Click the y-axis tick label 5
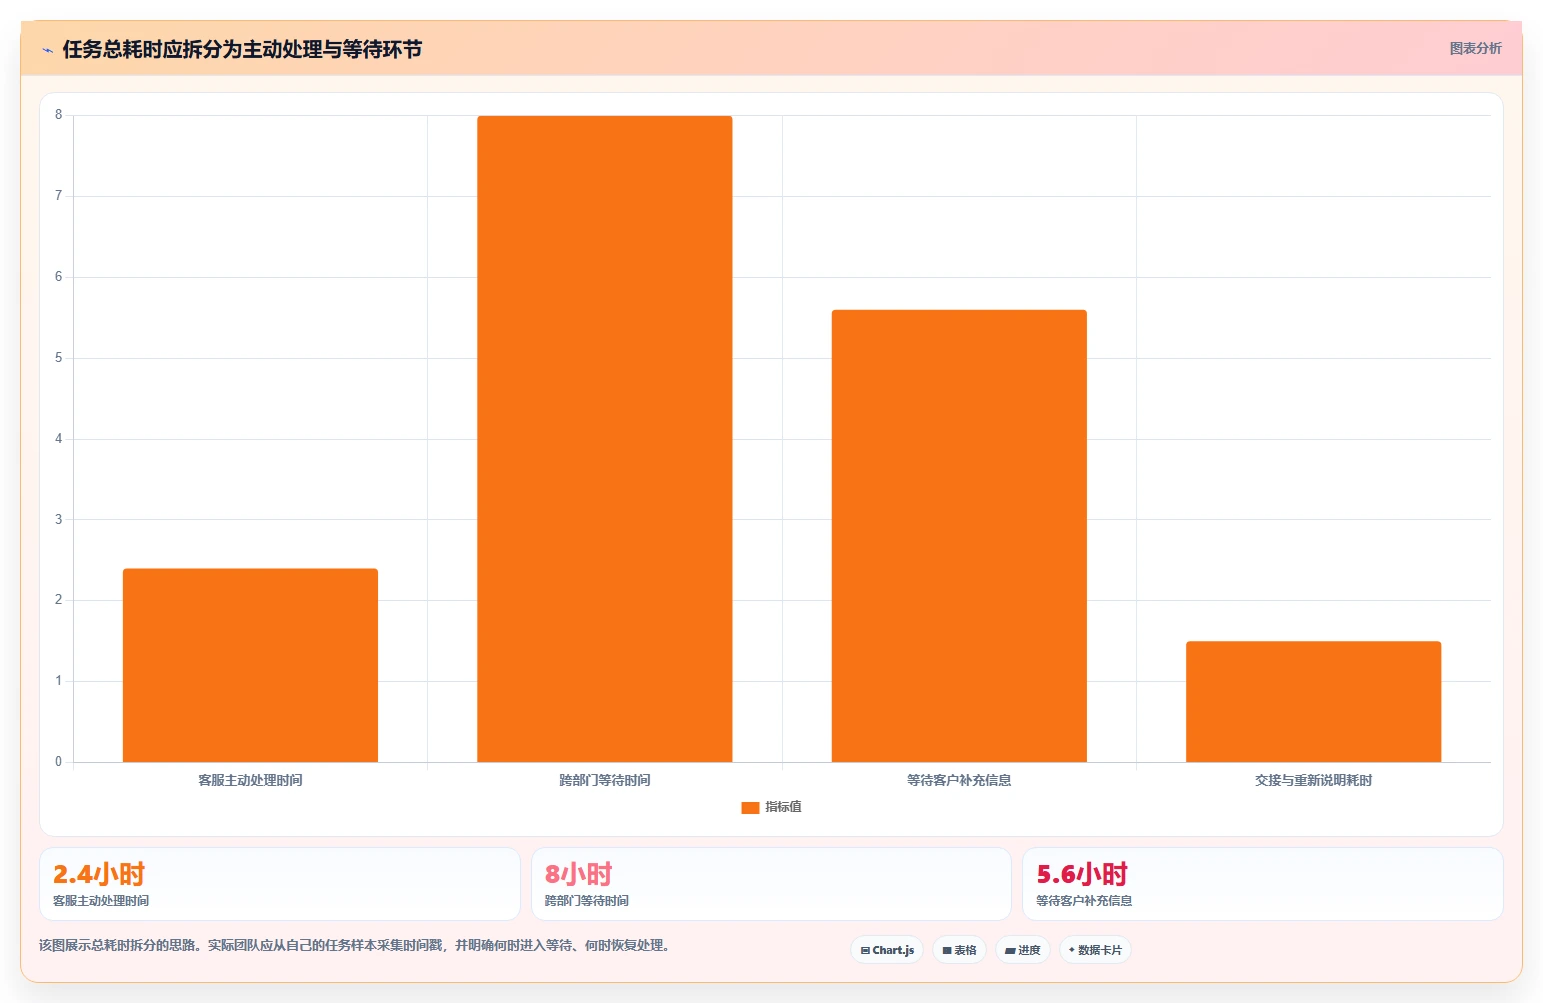This screenshot has width=1543, height=1003. point(58,358)
